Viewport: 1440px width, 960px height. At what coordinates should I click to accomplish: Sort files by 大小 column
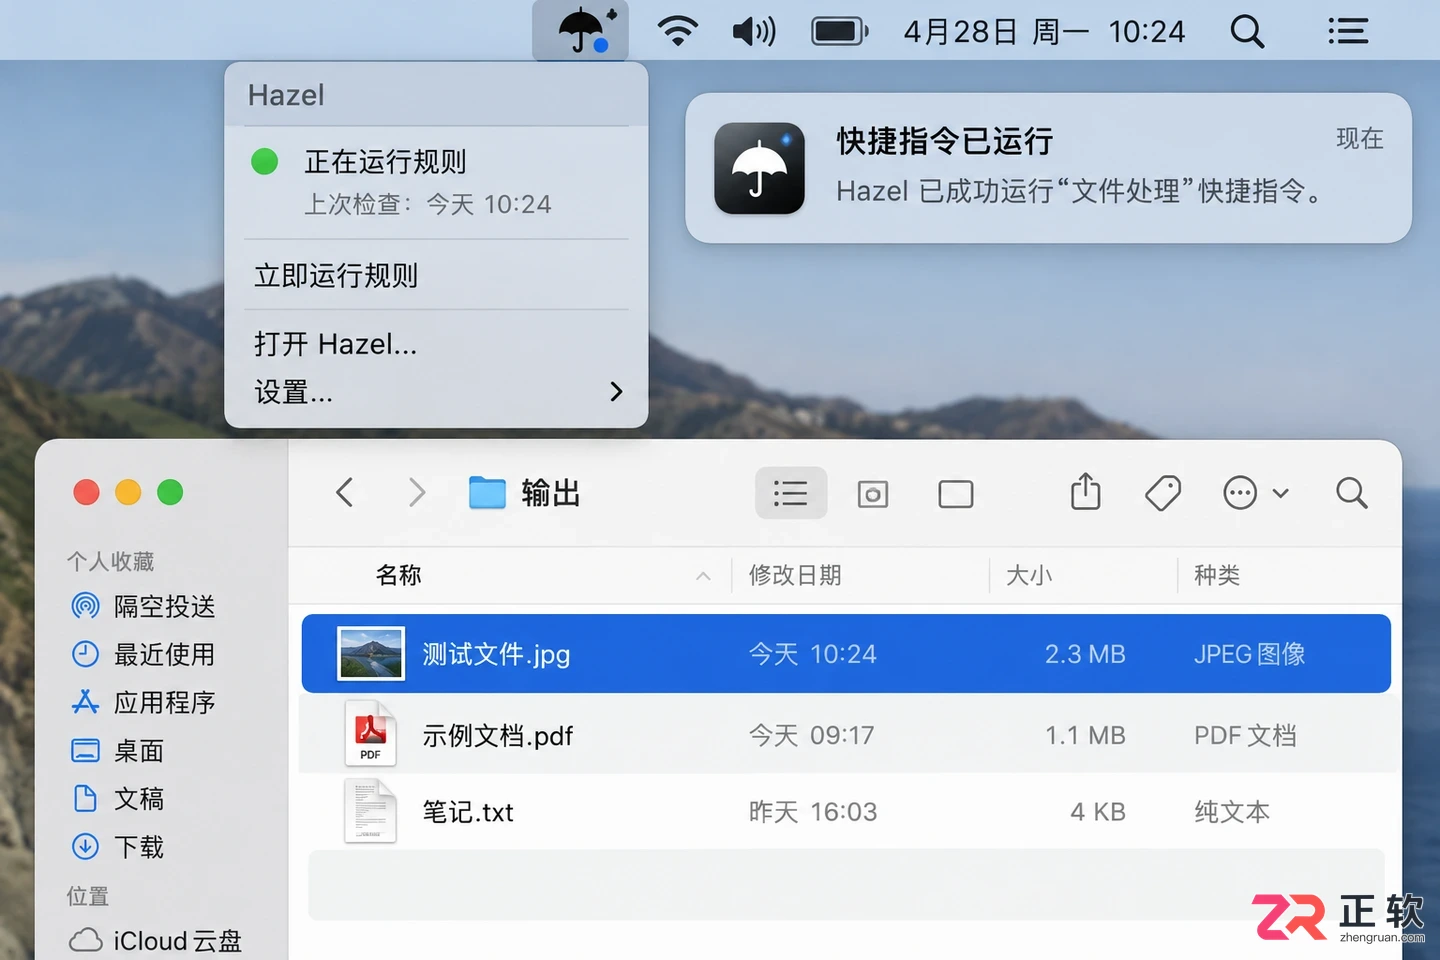(1029, 575)
